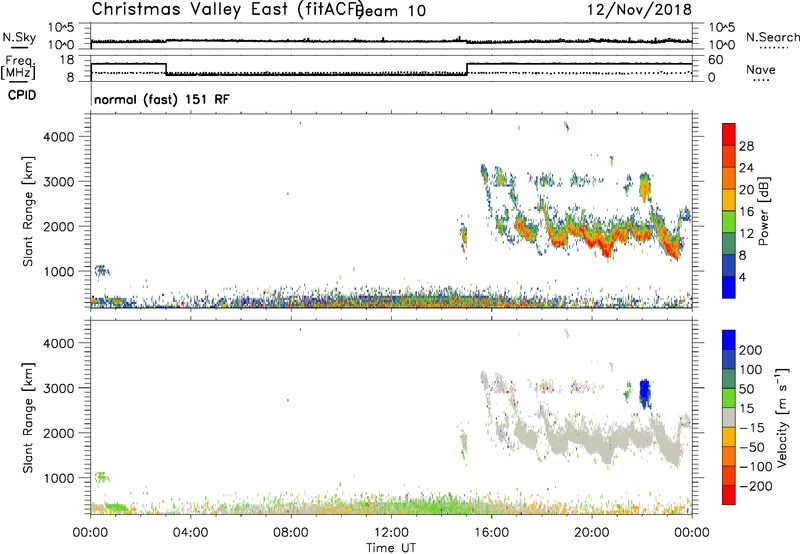
Task: Click the 'N.Search' legend label
Action: (x=772, y=37)
